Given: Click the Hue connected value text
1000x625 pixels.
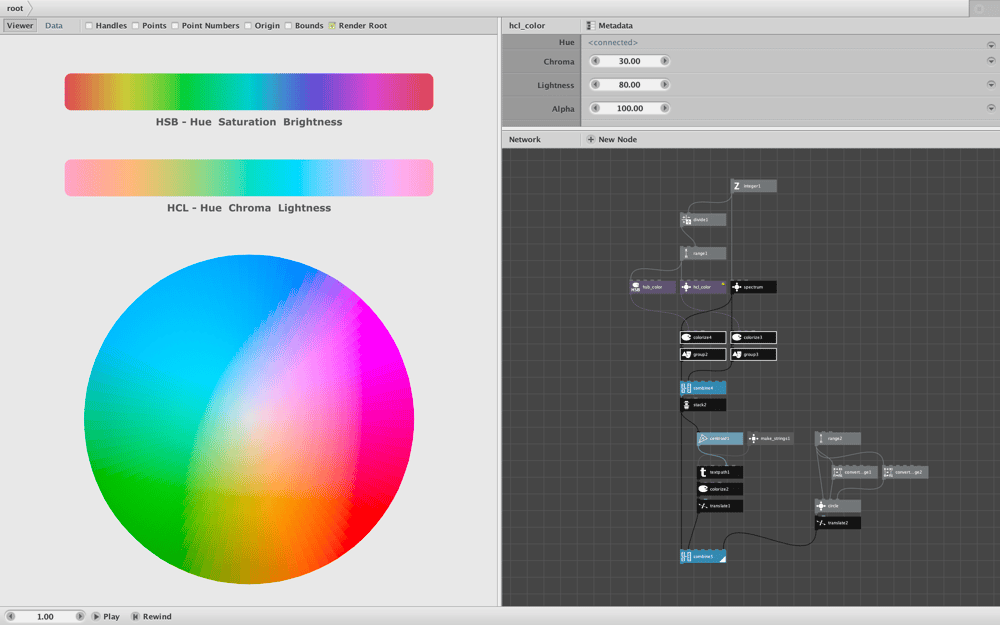Looking at the screenshot, I should (613, 42).
